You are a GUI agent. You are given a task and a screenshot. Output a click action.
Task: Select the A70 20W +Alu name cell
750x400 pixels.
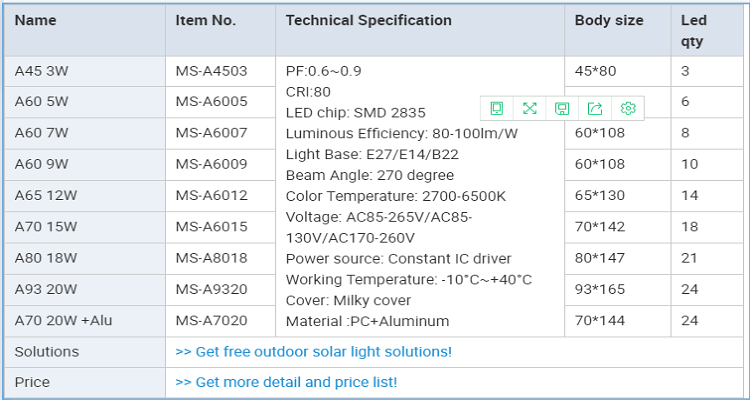coord(64,321)
